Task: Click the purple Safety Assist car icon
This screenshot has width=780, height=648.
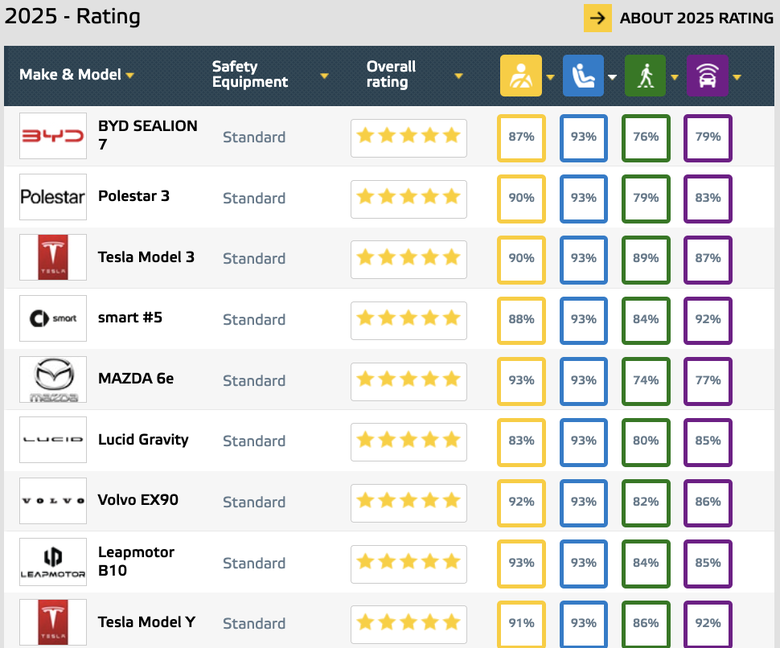Action: click(707, 76)
